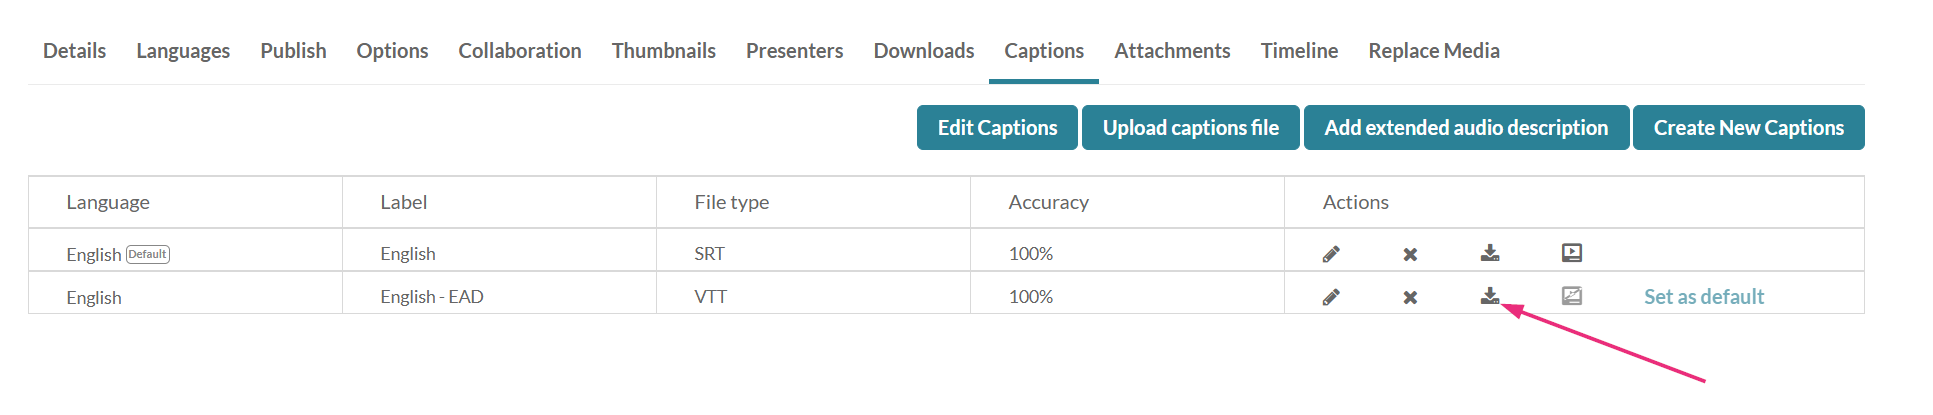Delete the English SRT caption file
The image size is (1933, 415).
pos(1410,254)
